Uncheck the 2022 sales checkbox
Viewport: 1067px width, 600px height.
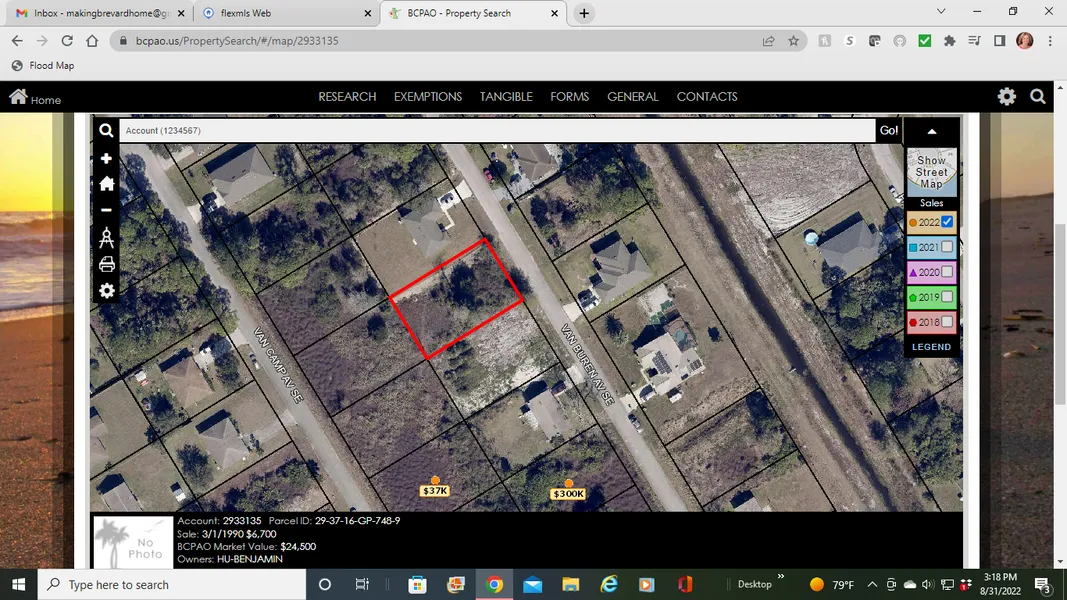(947, 222)
